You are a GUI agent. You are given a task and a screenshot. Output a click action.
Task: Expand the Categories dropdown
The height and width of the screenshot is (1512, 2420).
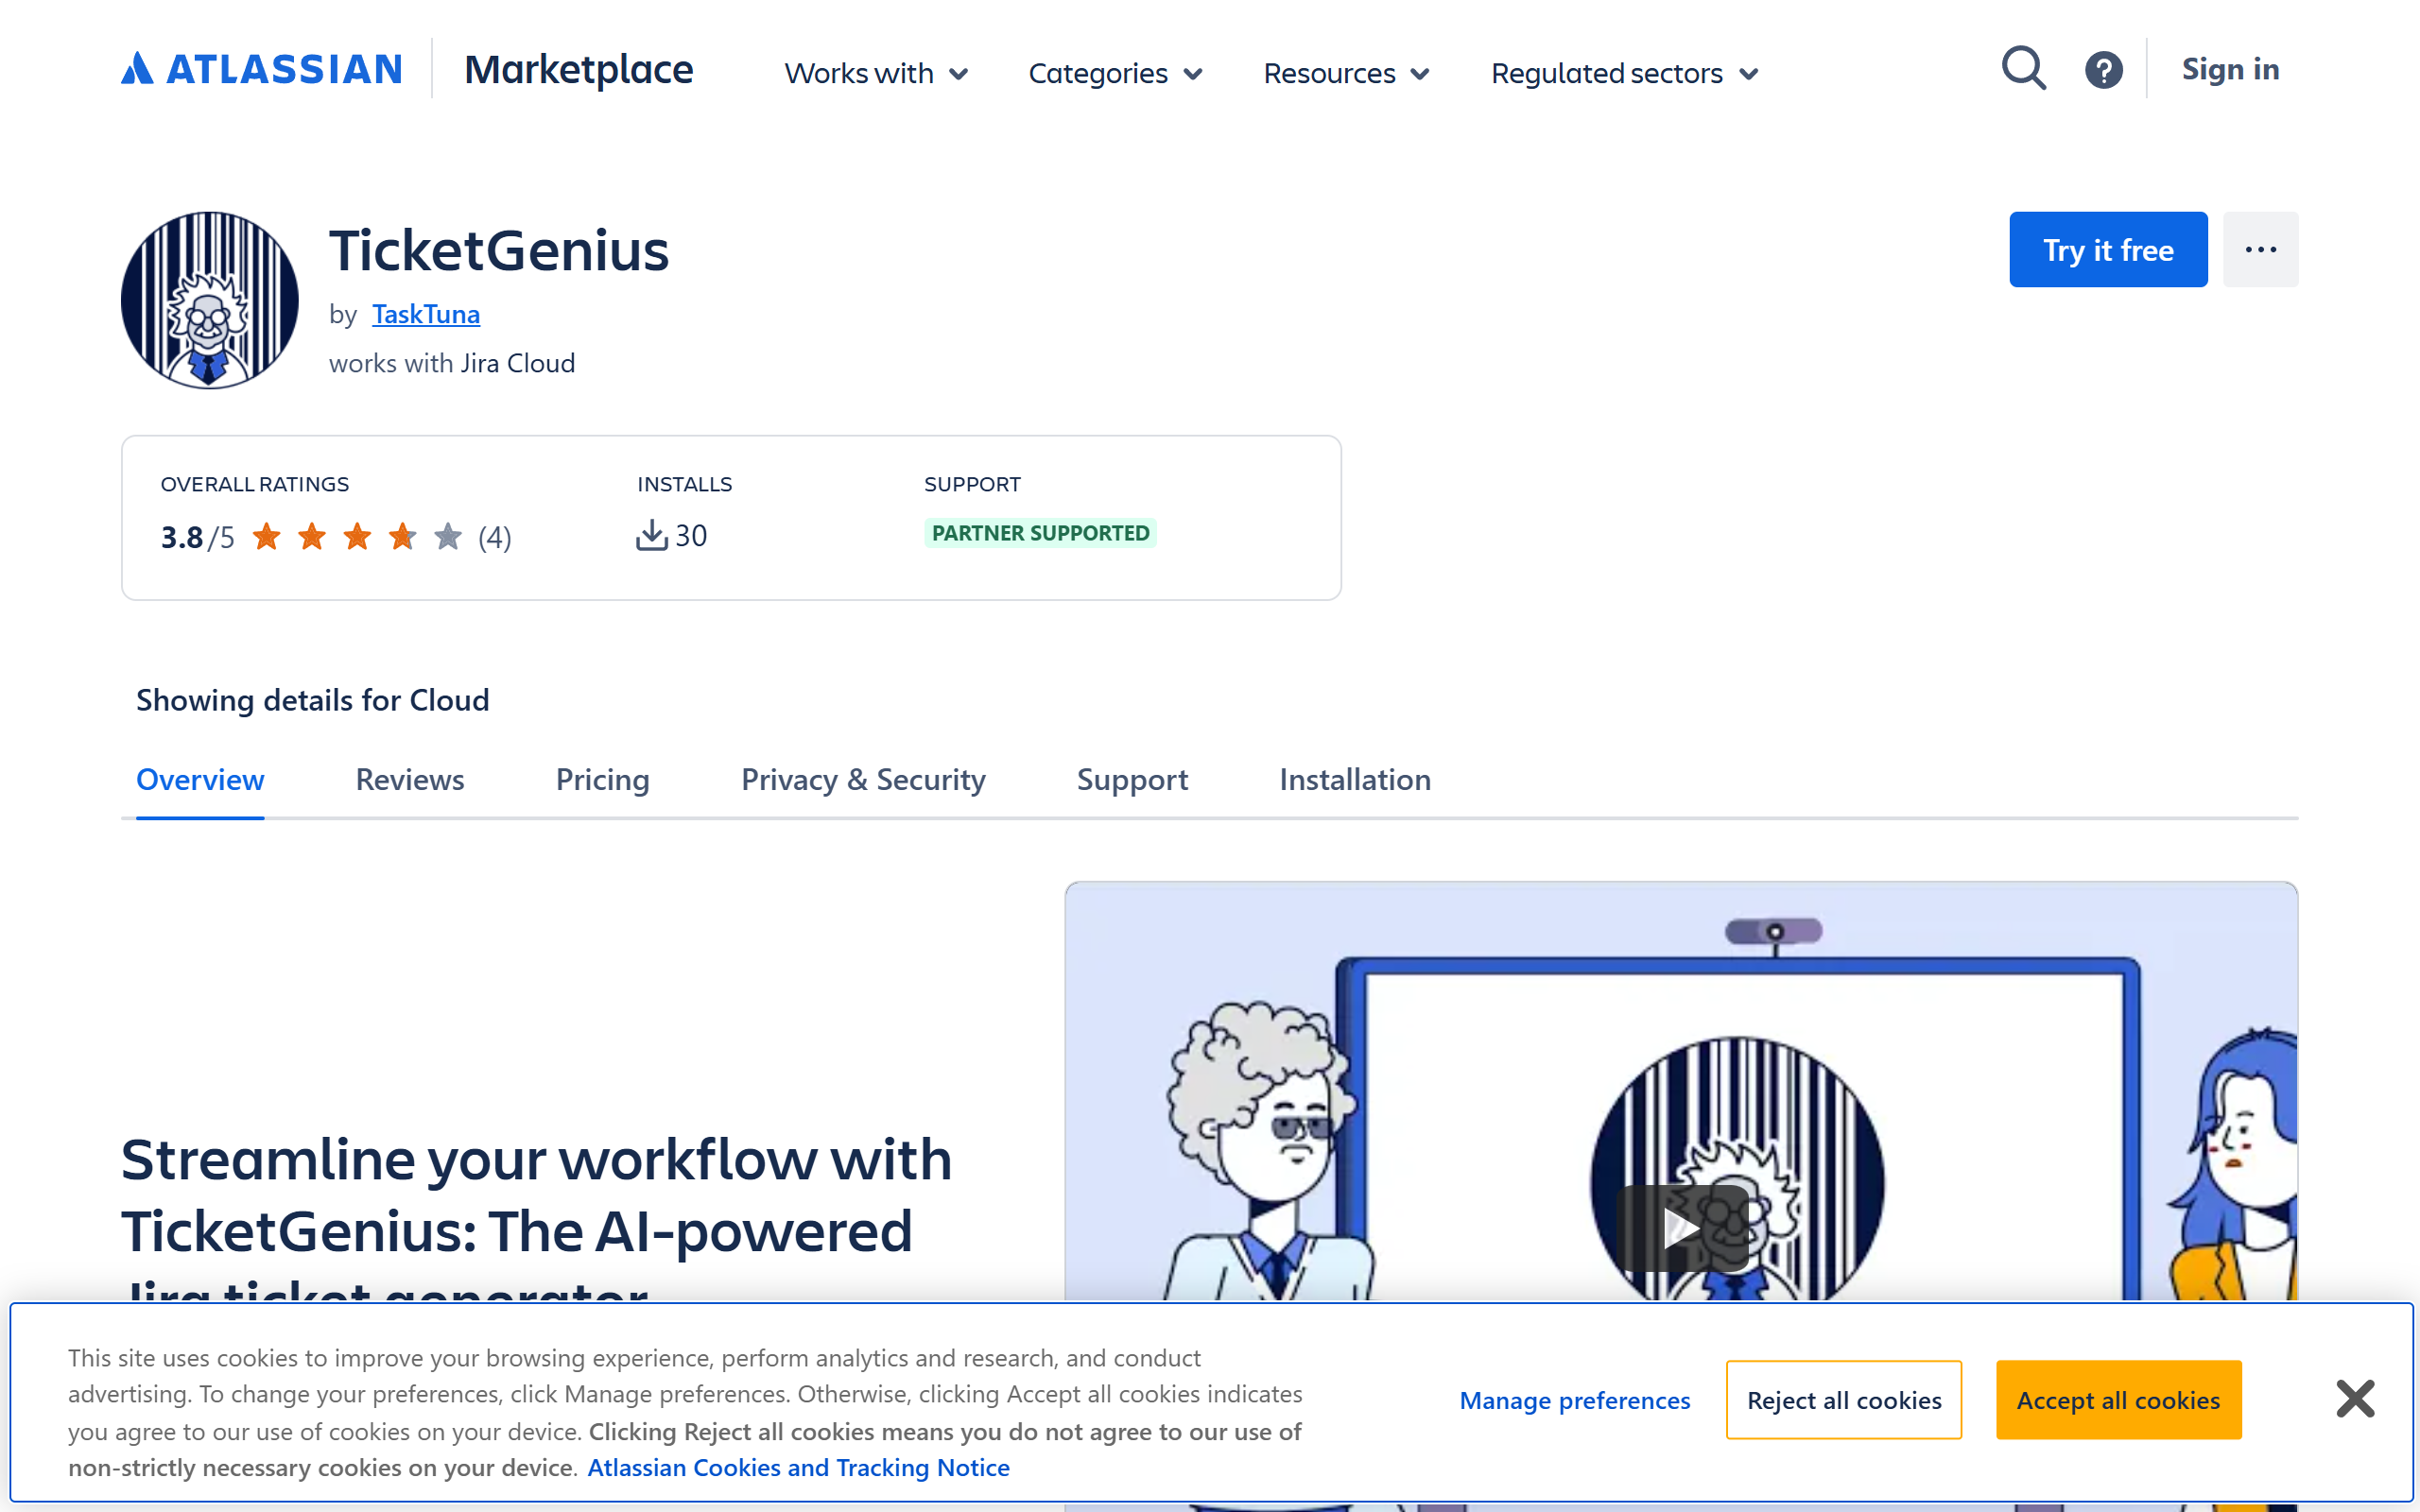click(1115, 73)
